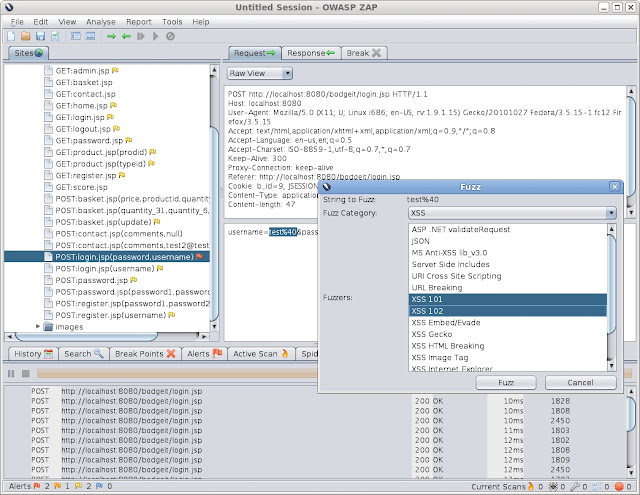This screenshot has height=495, width=640.
Task: Click the flag icon next to GET:admin.jsp
Action: point(115,70)
